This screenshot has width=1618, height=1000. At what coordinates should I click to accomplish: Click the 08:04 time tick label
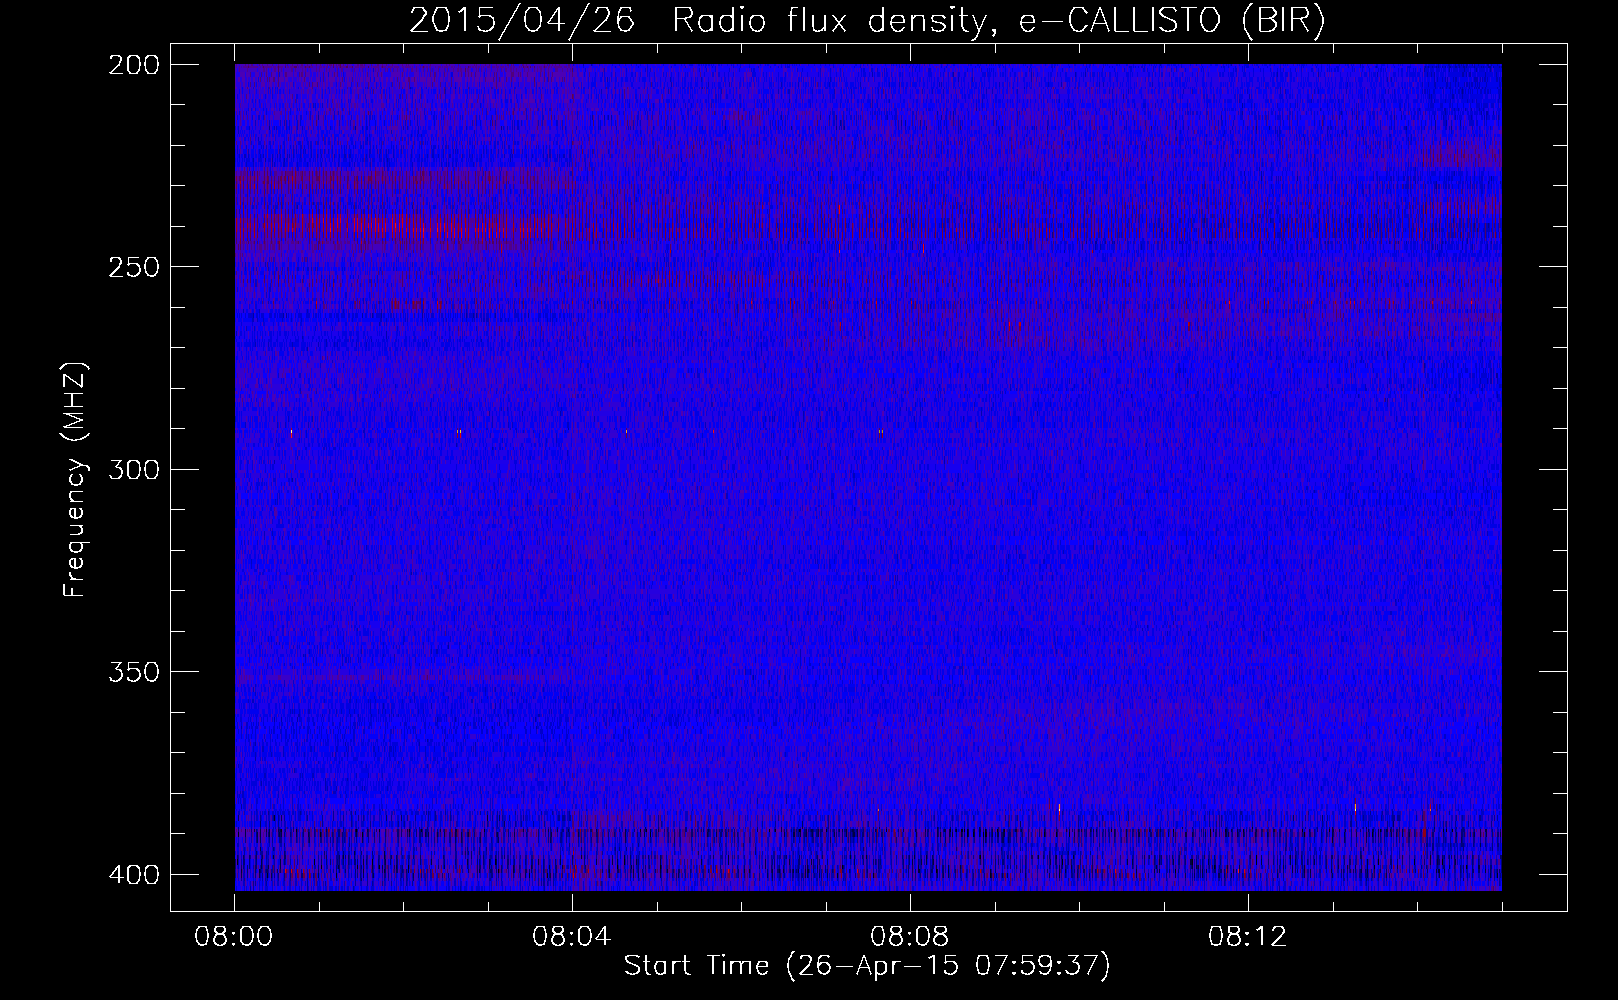click(572, 937)
